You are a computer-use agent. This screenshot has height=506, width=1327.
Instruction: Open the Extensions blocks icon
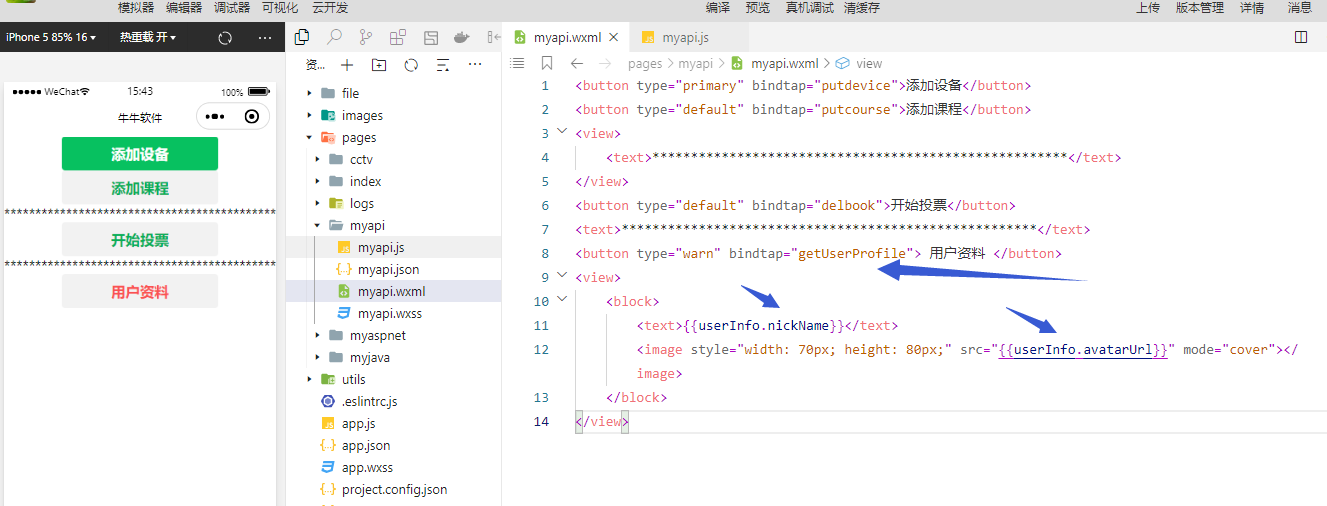pyautogui.click(x=398, y=38)
